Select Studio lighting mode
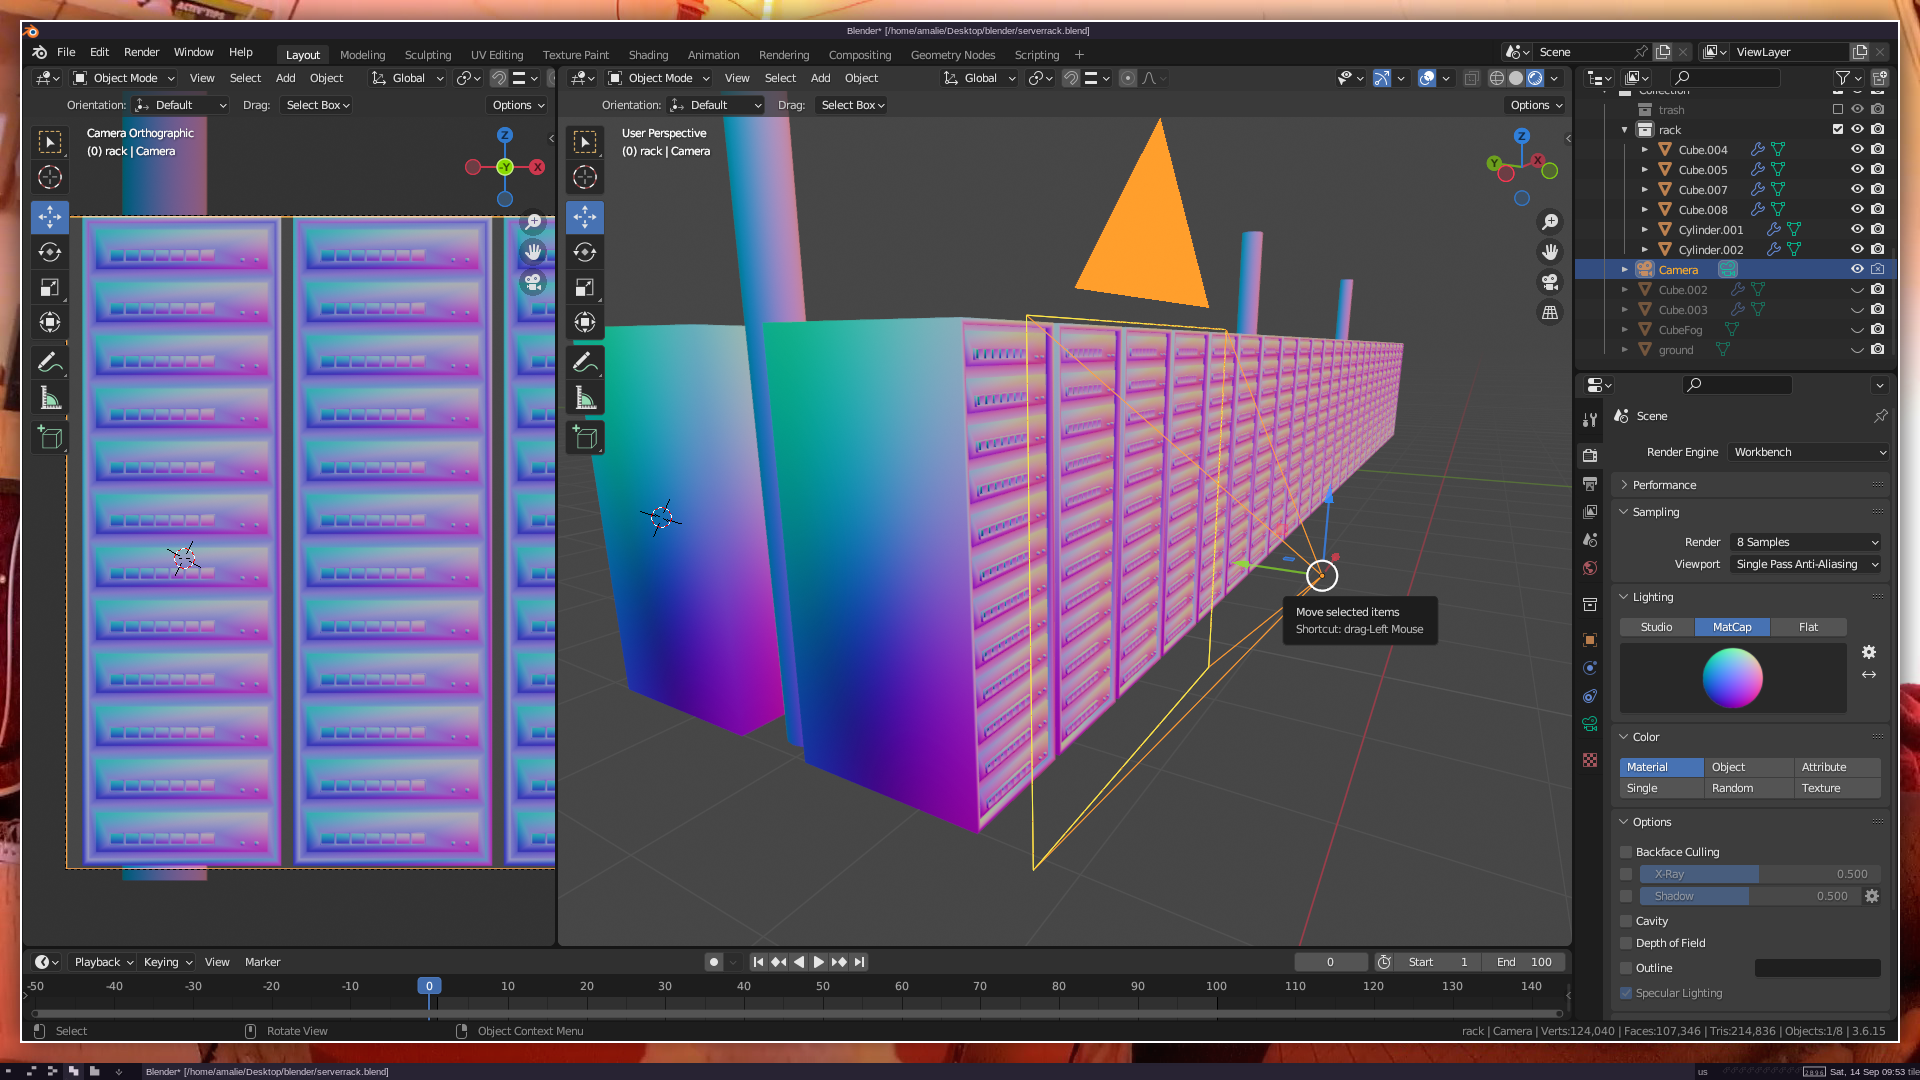This screenshot has height=1080, width=1920. 1656,627
